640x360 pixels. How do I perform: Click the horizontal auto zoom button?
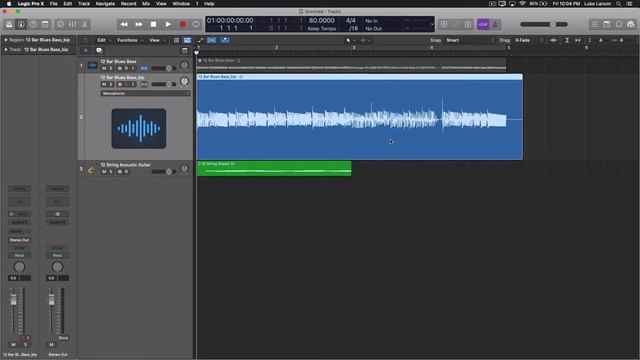[x=578, y=40]
